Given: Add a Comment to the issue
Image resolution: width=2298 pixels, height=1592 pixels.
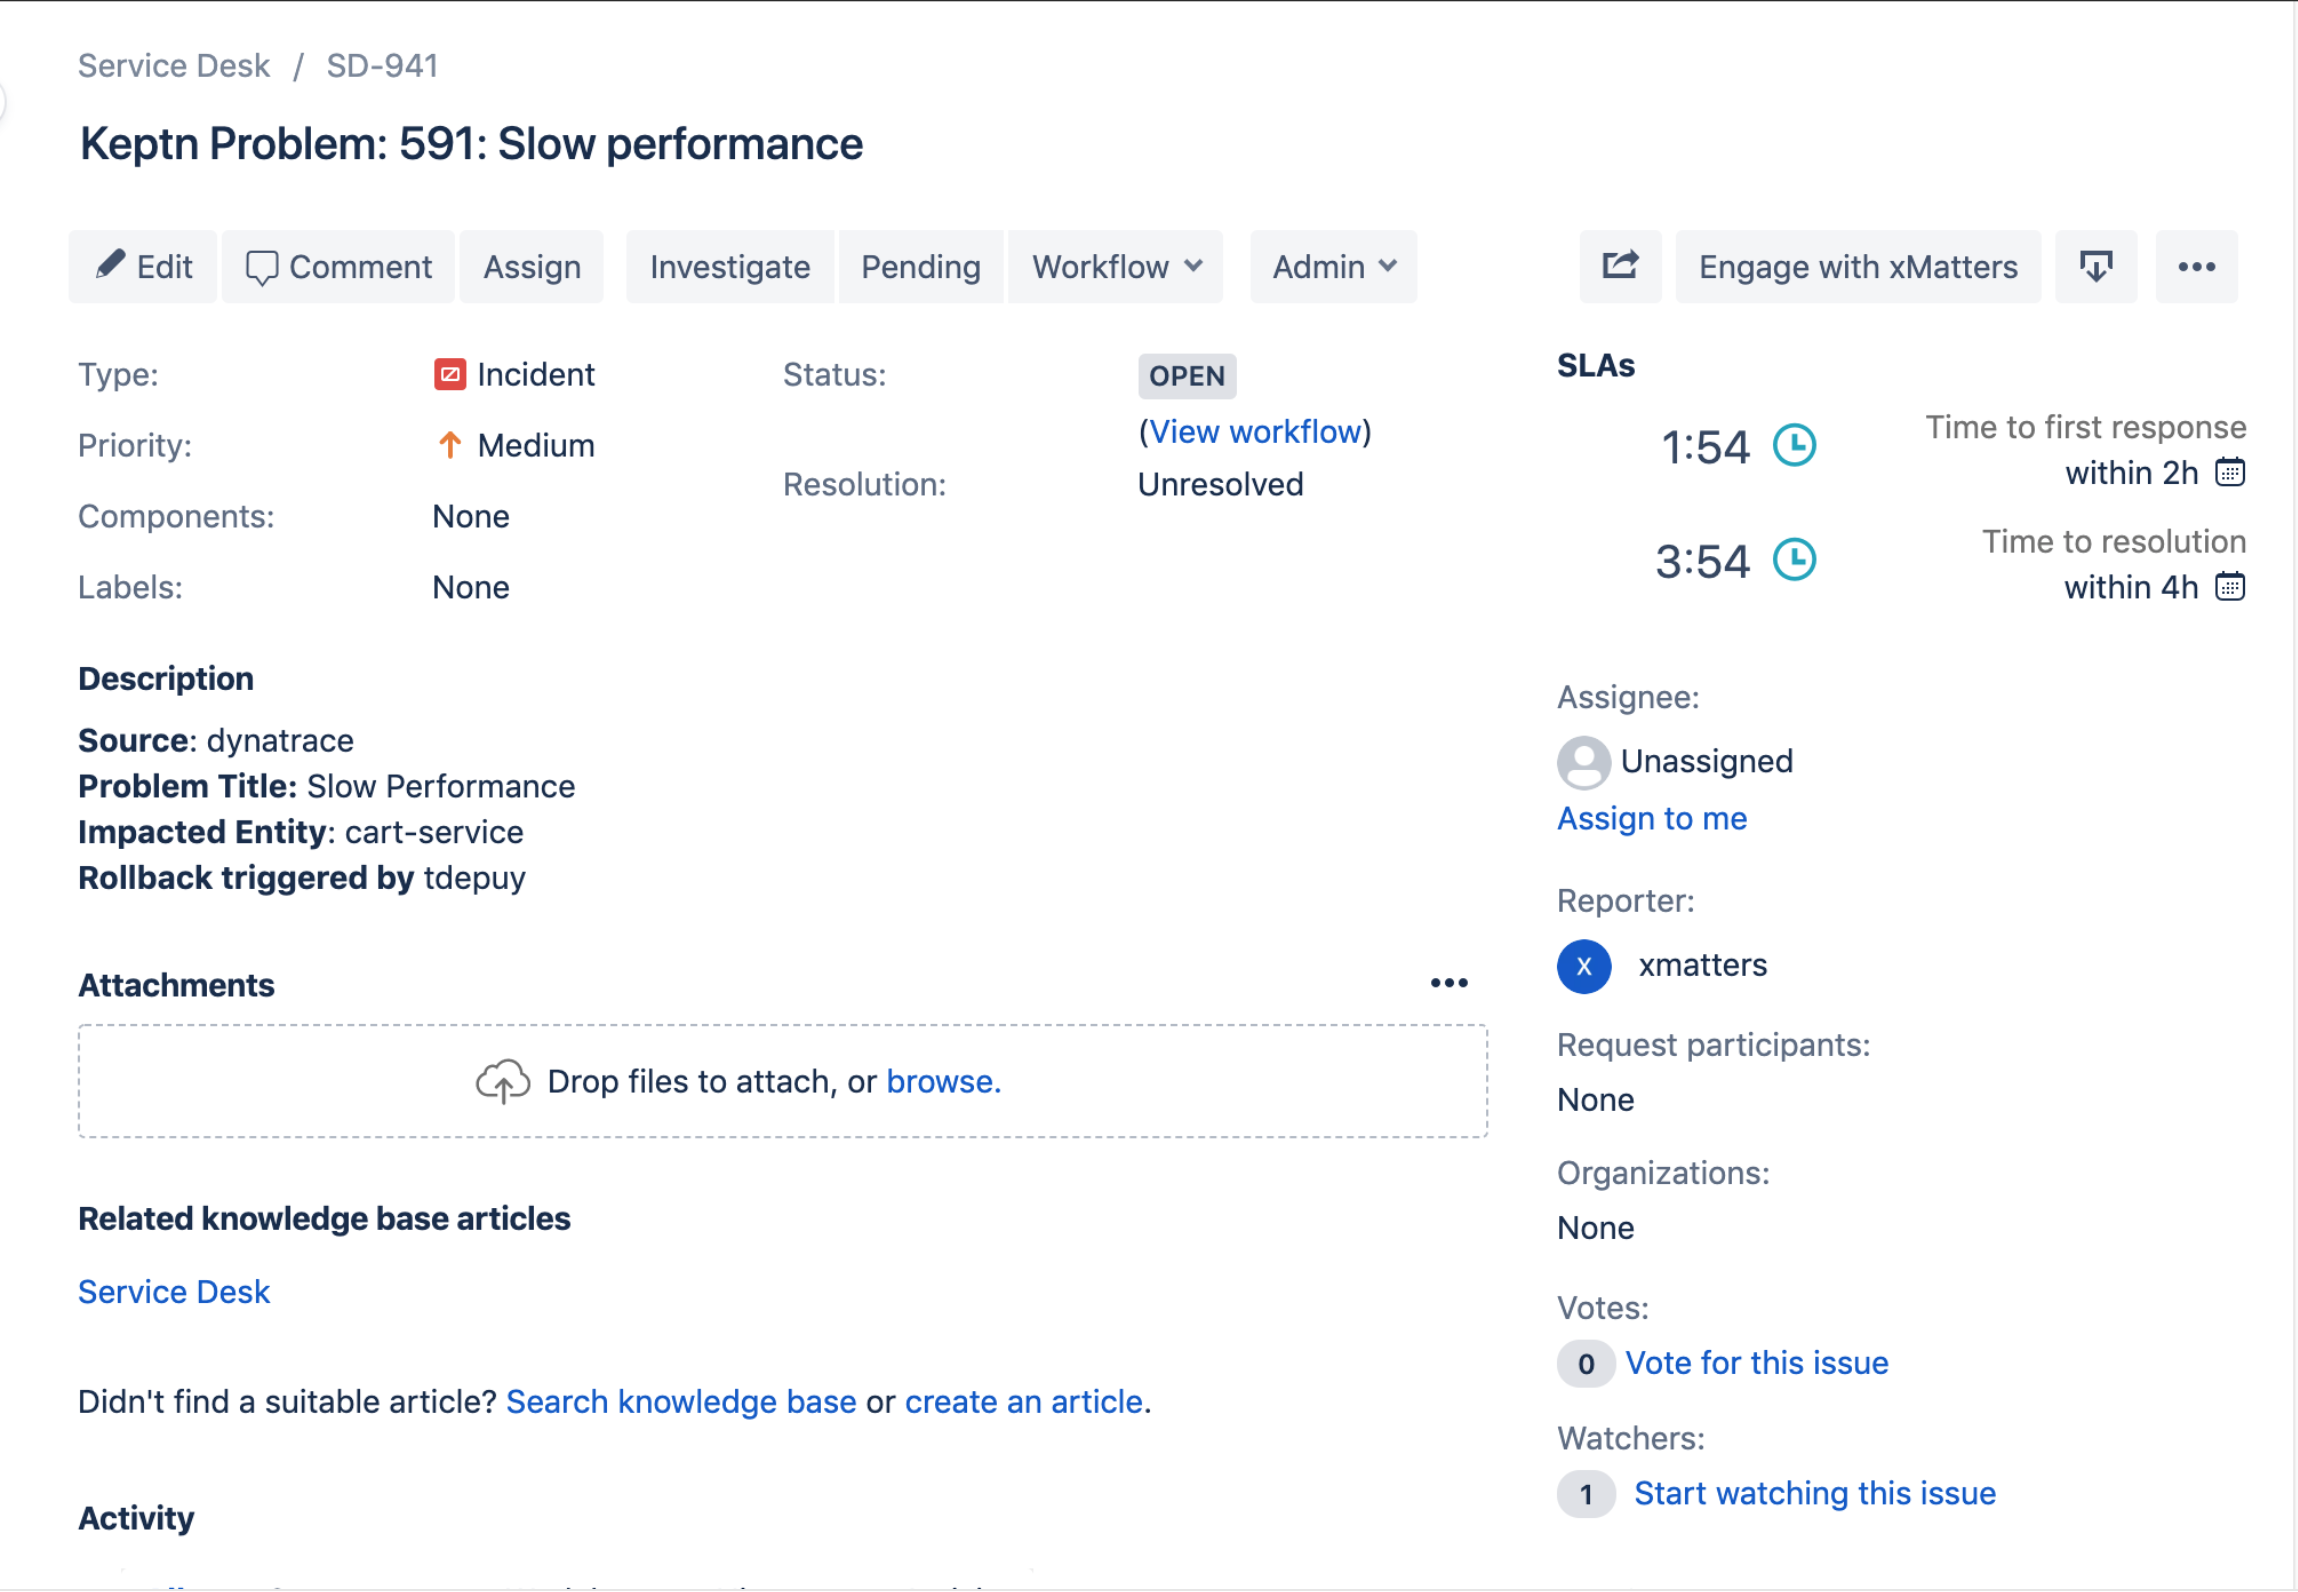Looking at the screenshot, I should [338, 266].
